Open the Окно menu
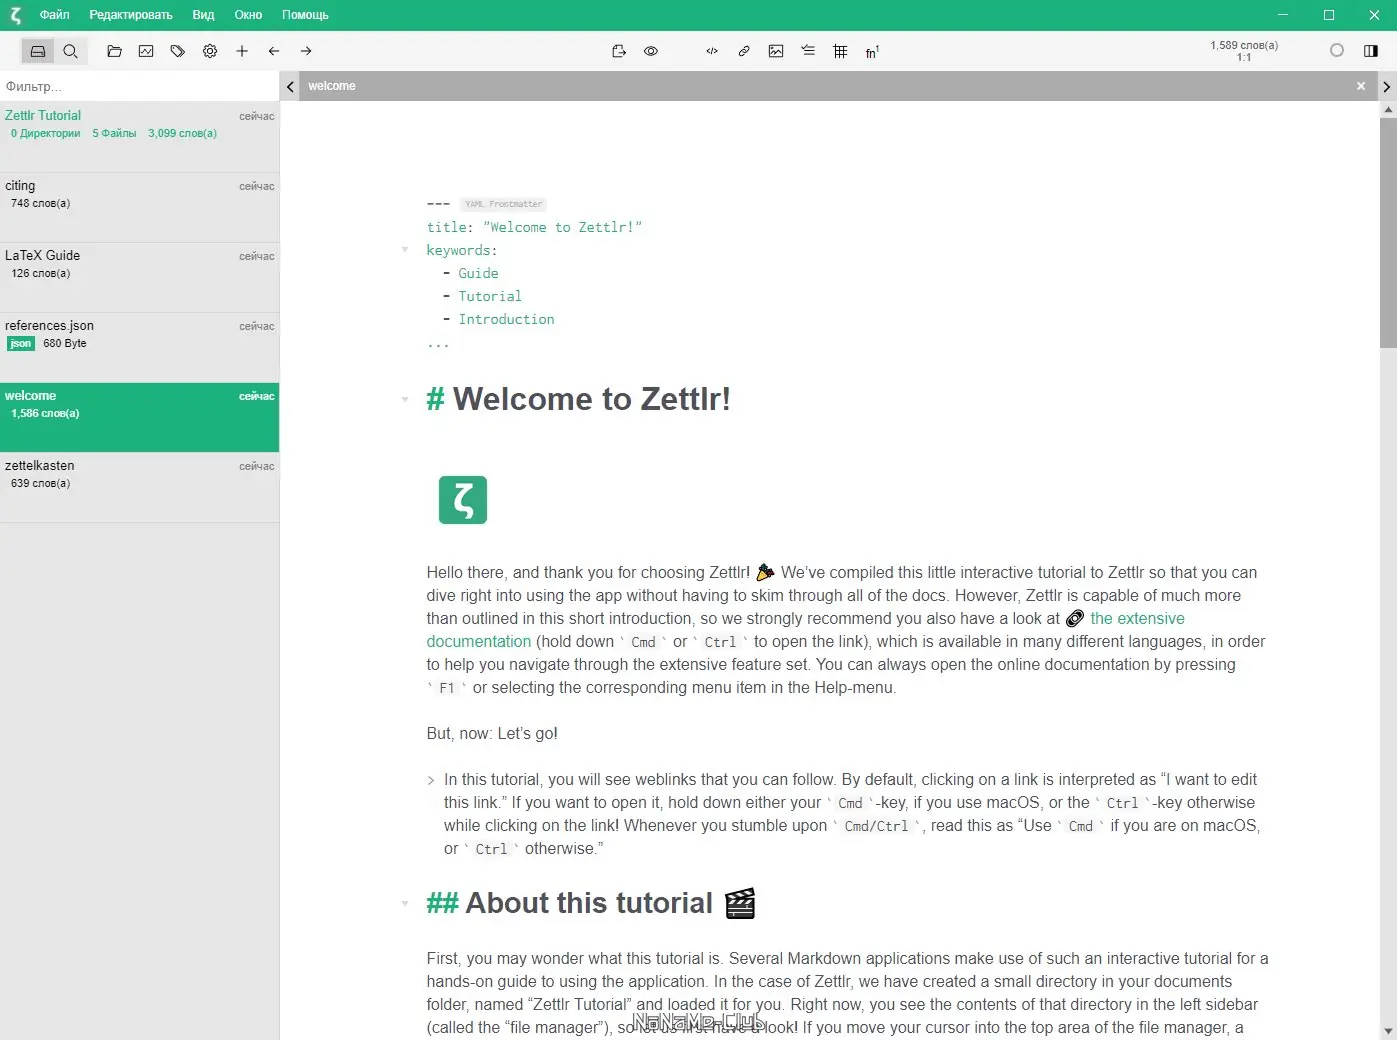The image size is (1397, 1040). tap(248, 15)
